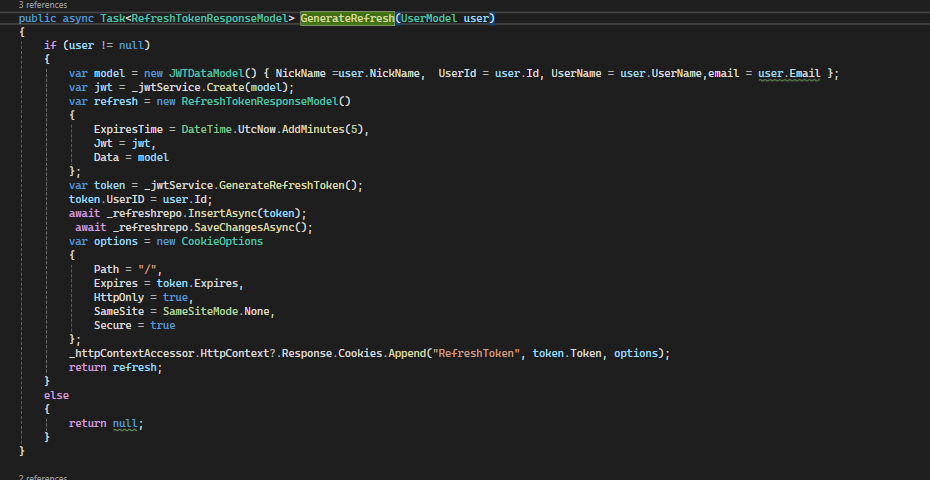Click the "RefreshToken" string literal

coord(476,354)
